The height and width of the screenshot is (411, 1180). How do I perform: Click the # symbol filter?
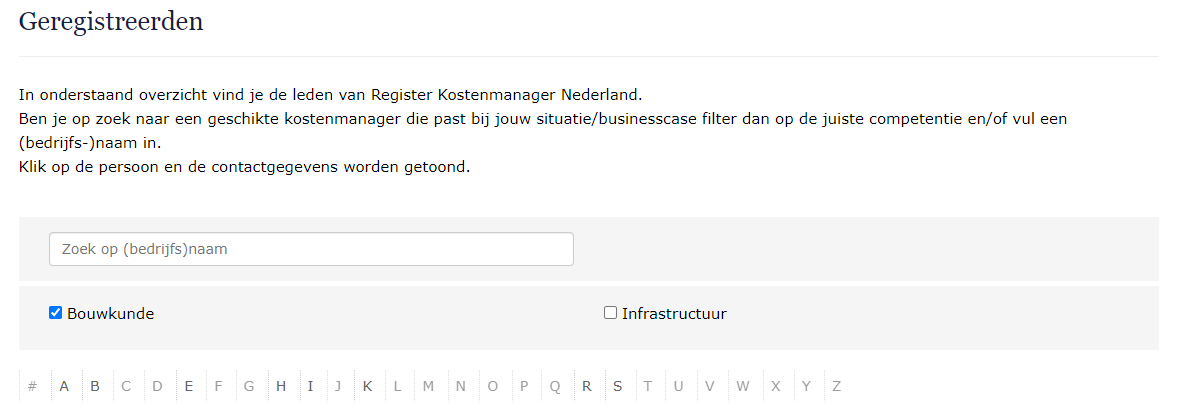pos(33,387)
